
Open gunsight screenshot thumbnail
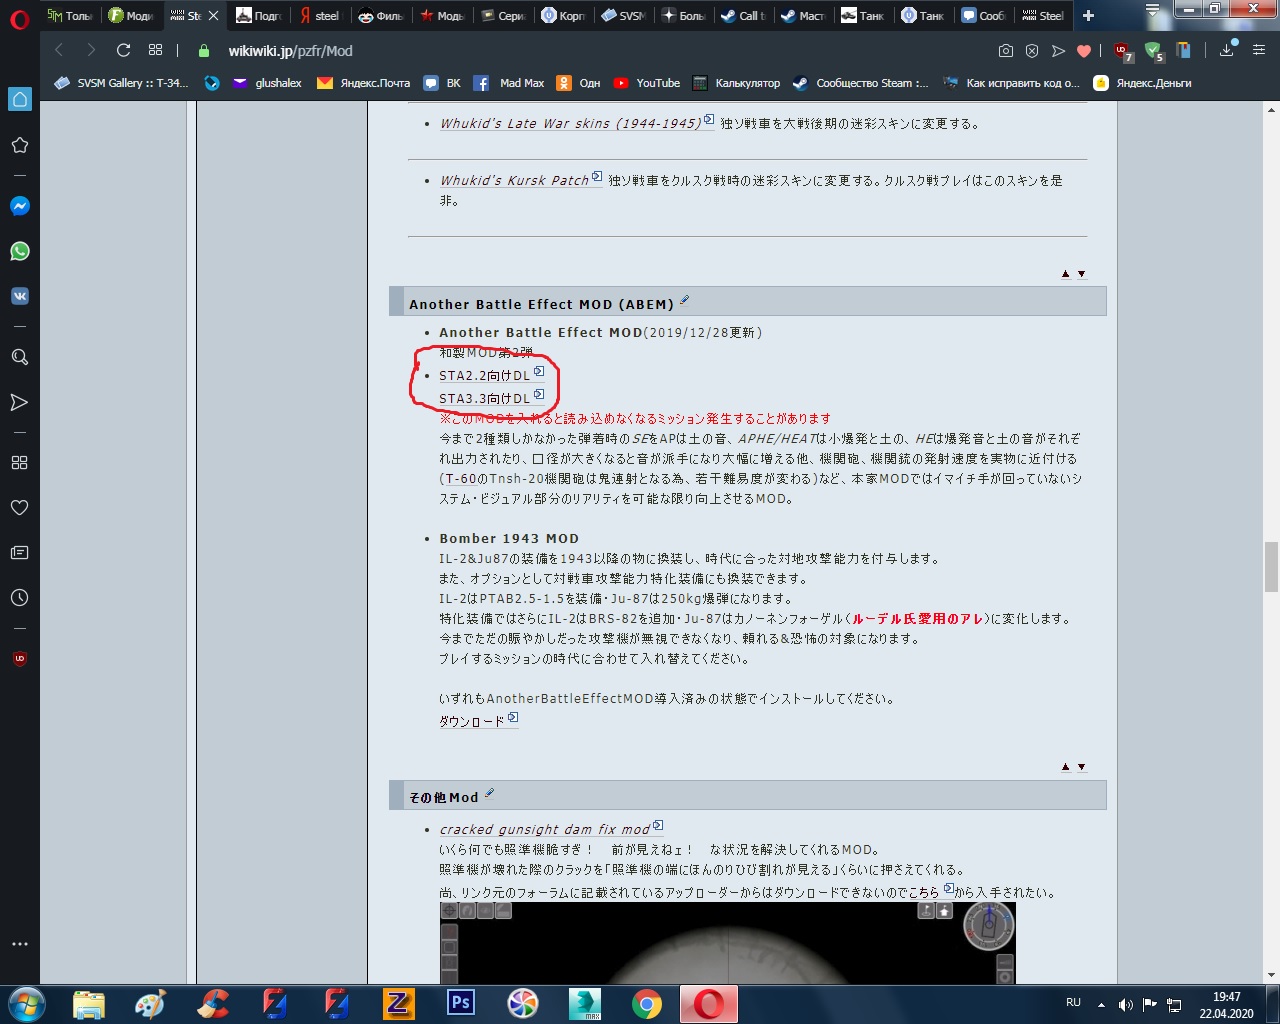[x=727, y=942]
